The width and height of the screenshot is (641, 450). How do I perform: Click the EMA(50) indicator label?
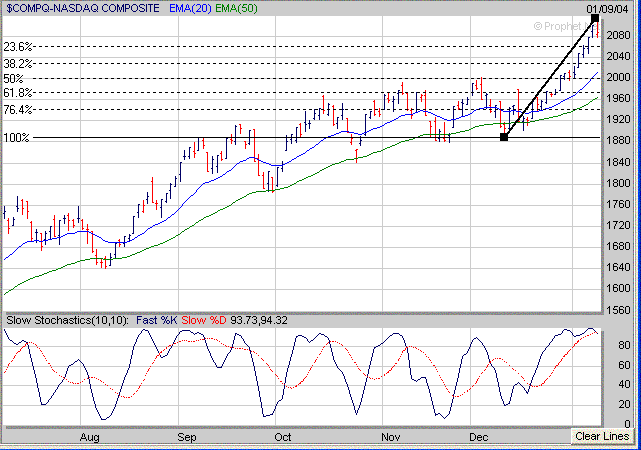(236, 8)
